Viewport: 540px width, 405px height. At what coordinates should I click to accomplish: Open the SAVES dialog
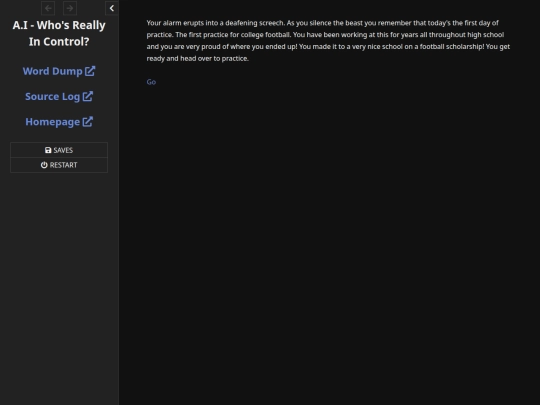coord(59,150)
